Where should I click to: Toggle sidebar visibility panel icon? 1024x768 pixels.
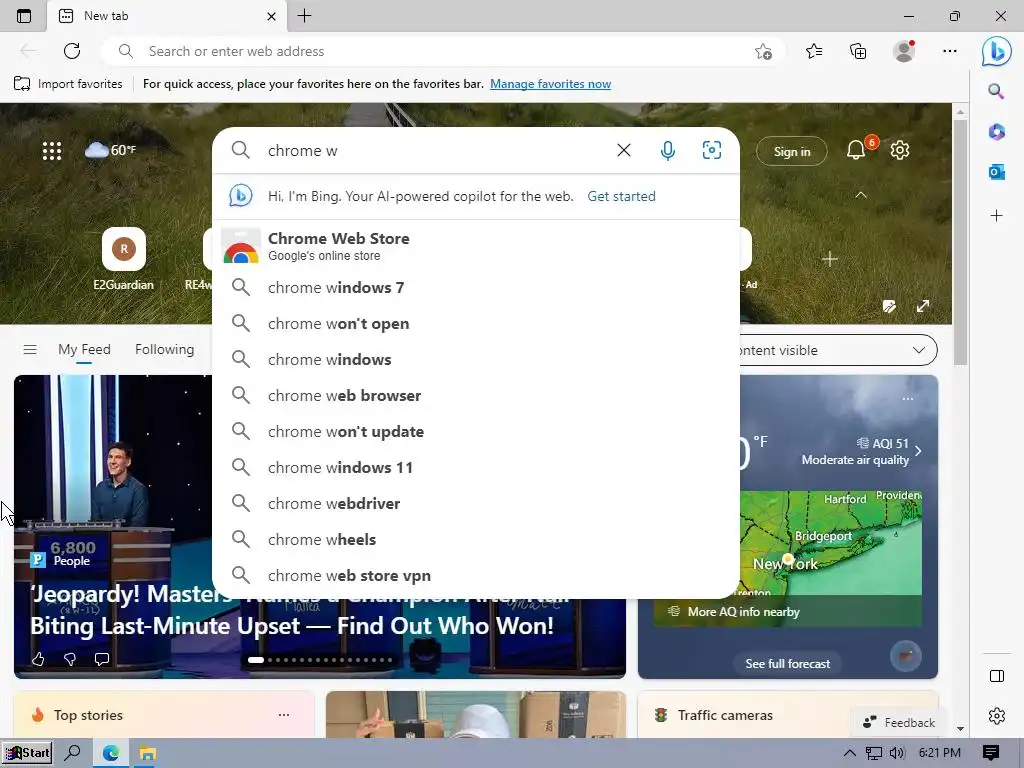[997, 676]
